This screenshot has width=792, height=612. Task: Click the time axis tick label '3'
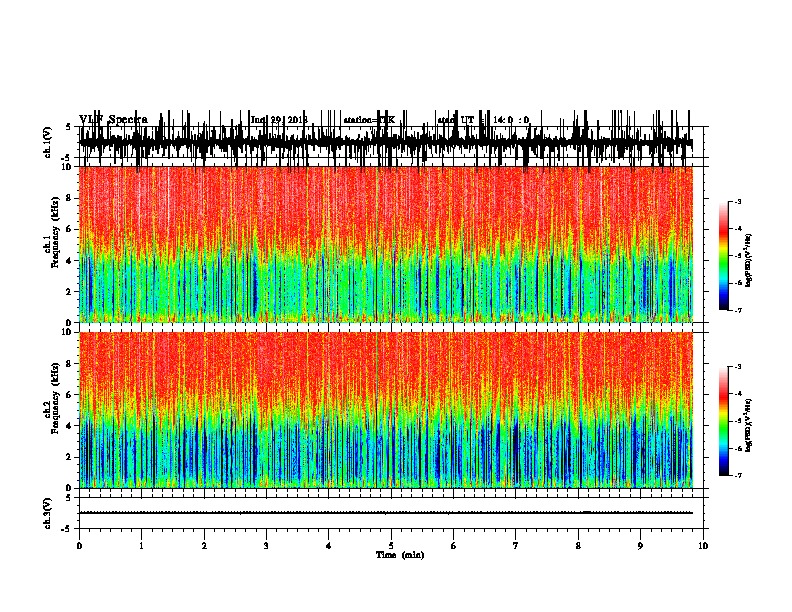pyautogui.click(x=266, y=546)
